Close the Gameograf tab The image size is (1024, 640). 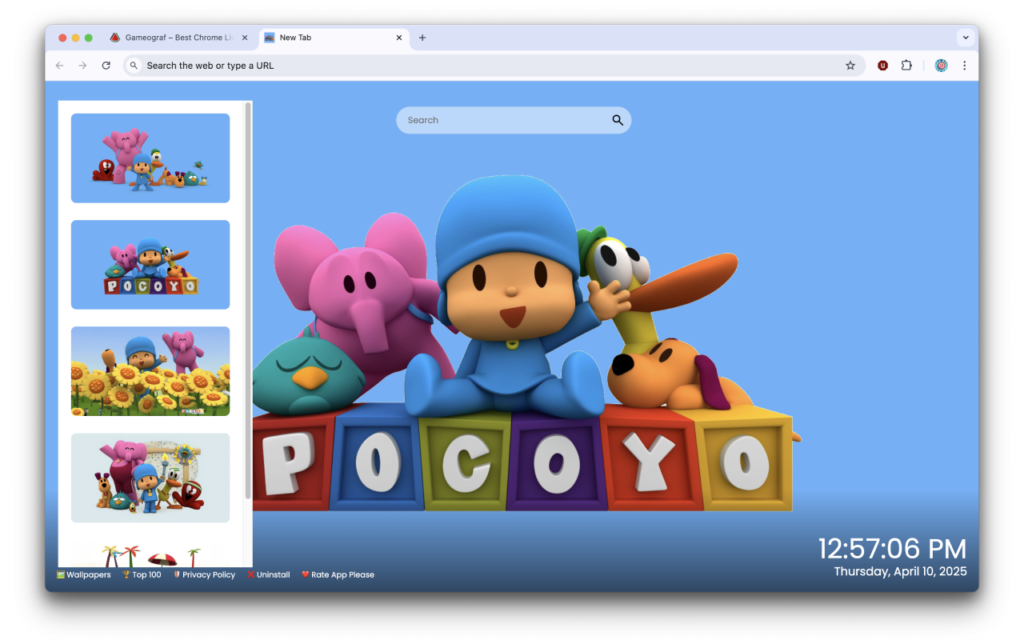(x=244, y=38)
